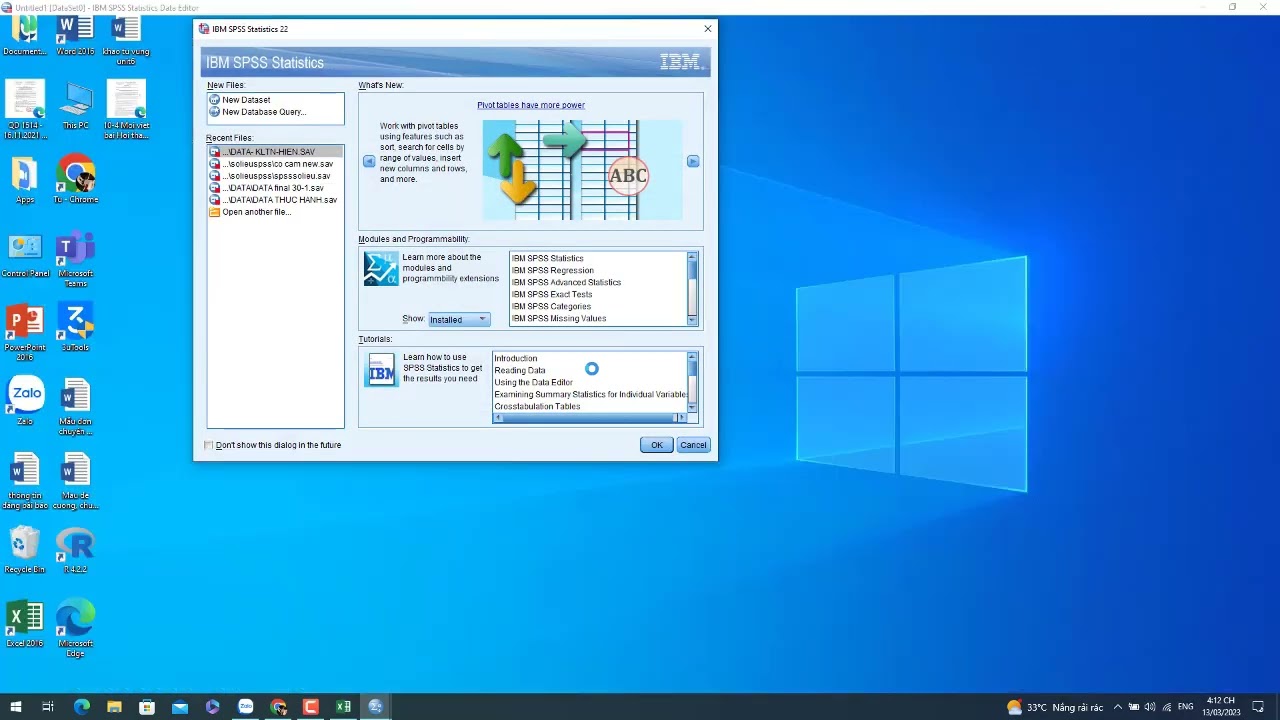Screen dimensions: 1280x720
Task: Select recent file DATA- KLTN-HIEN.SAV
Action: pyautogui.click(x=275, y=152)
